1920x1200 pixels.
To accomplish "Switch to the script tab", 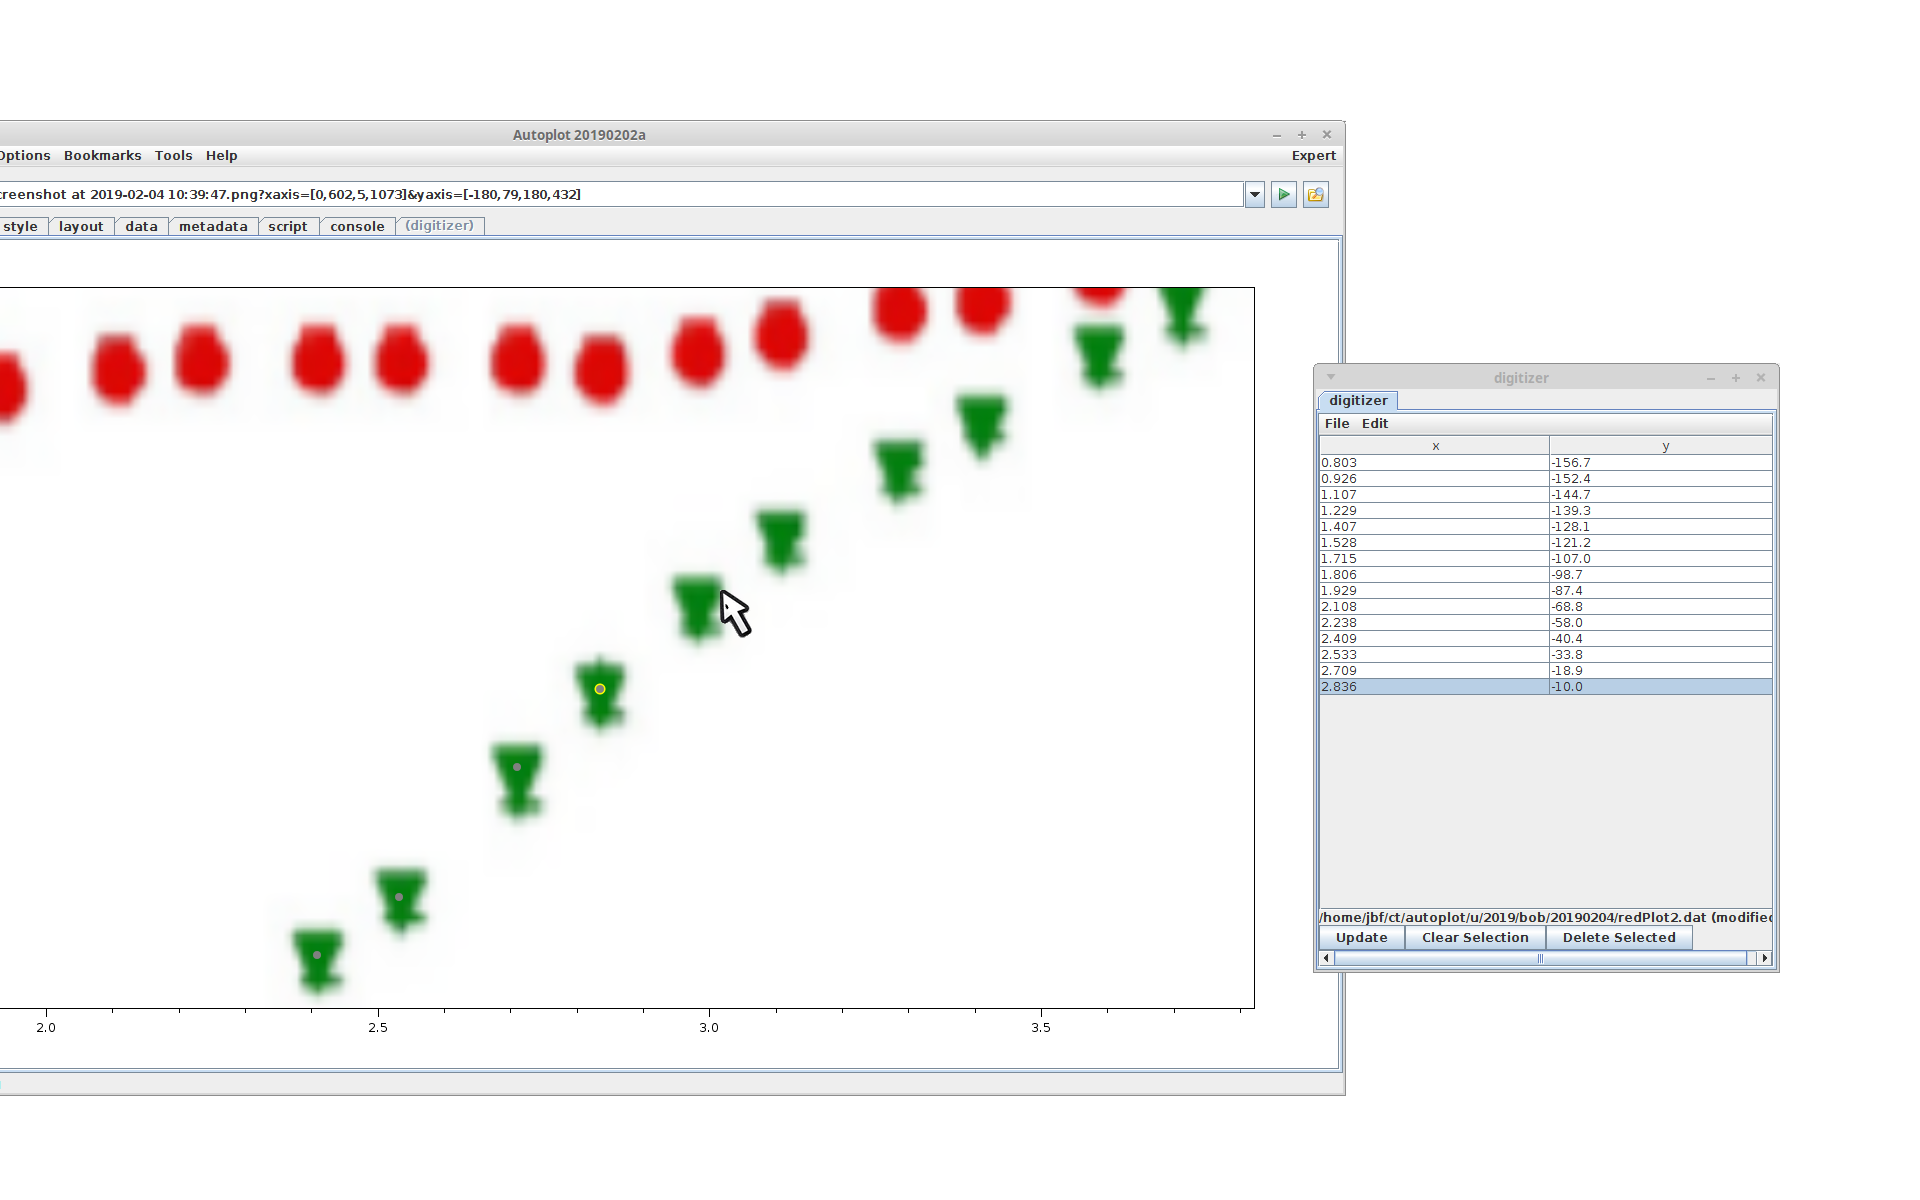I will [288, 227].
